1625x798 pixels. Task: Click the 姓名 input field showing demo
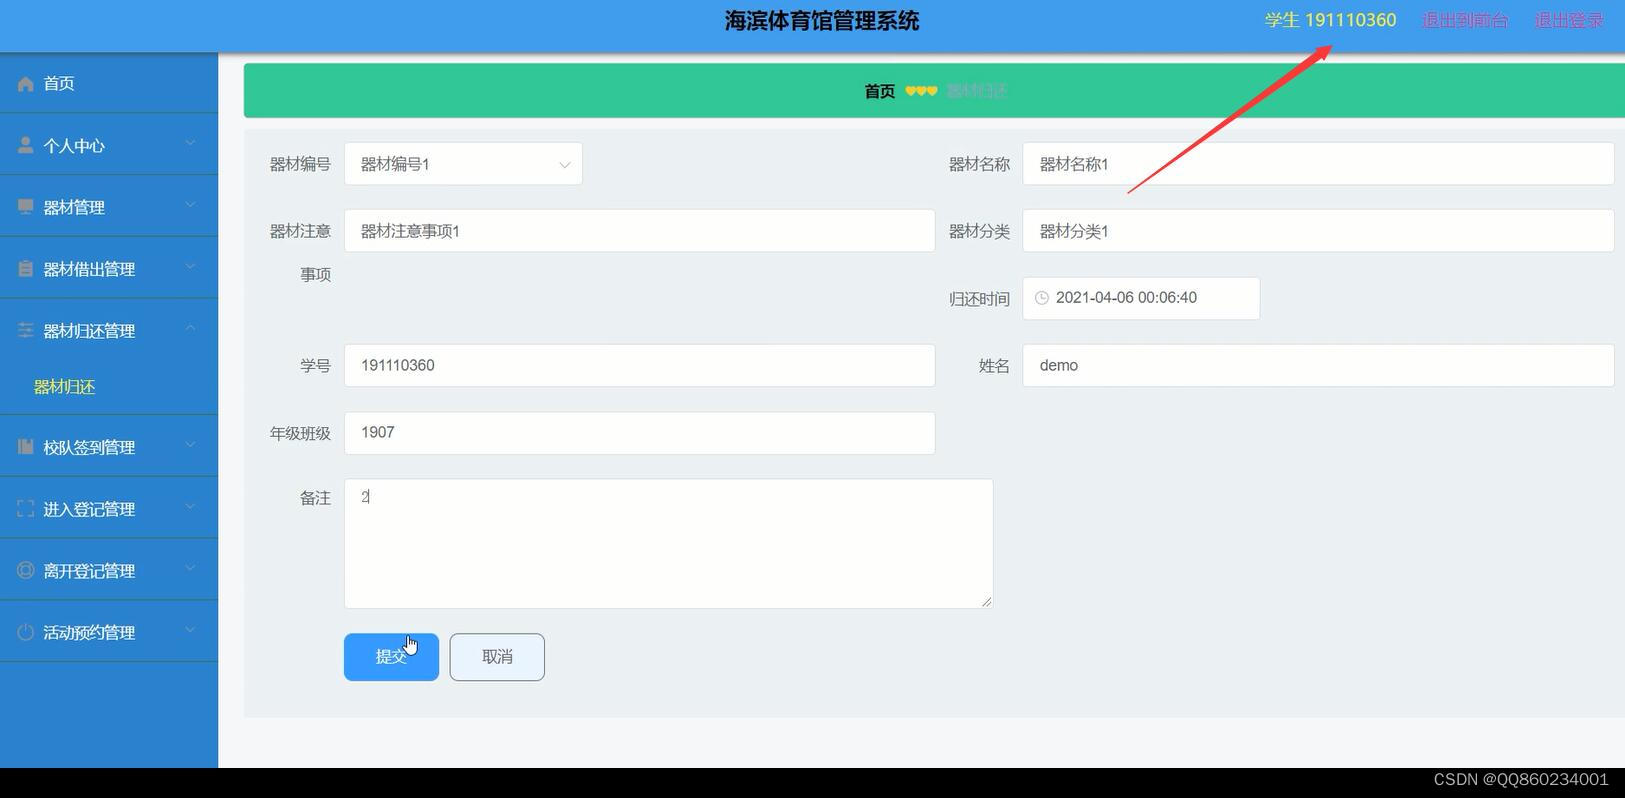1318,366
